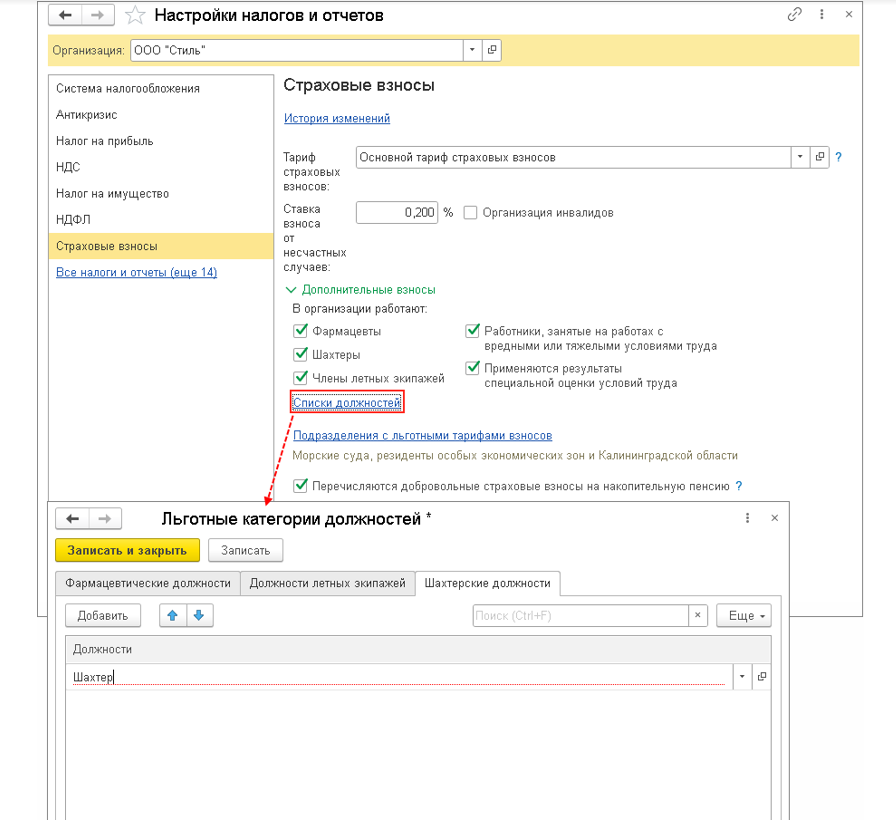Open the organization dropdown list
Screen dimensions: 896x820
pos(472,50)
